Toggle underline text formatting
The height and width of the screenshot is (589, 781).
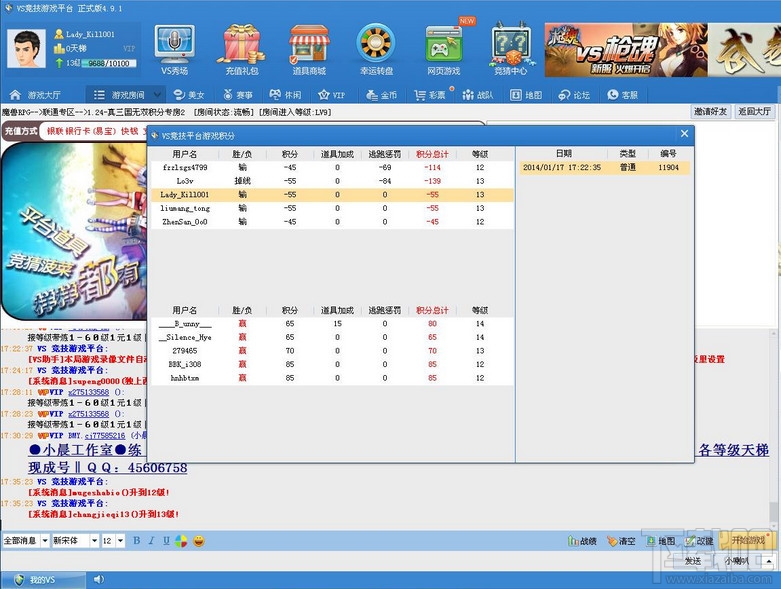[166, 541]
